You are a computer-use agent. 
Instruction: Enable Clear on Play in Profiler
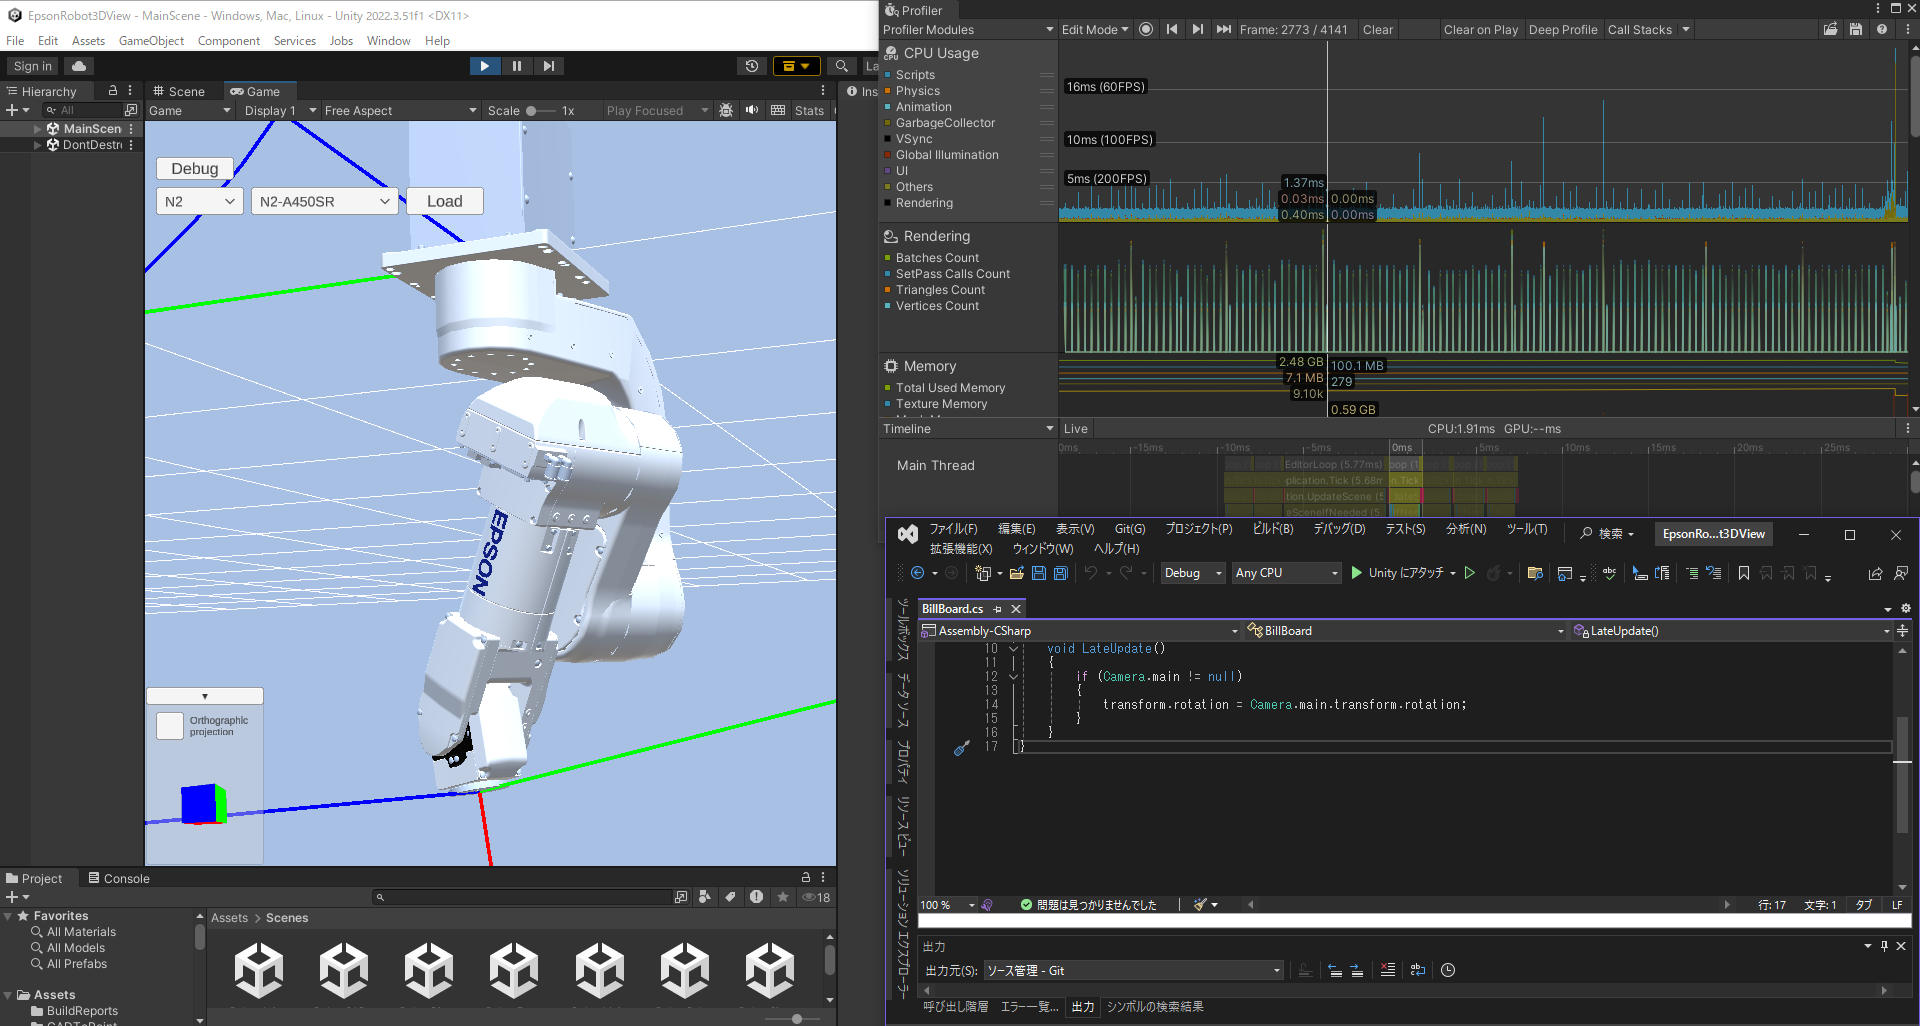click(1480, 29)
